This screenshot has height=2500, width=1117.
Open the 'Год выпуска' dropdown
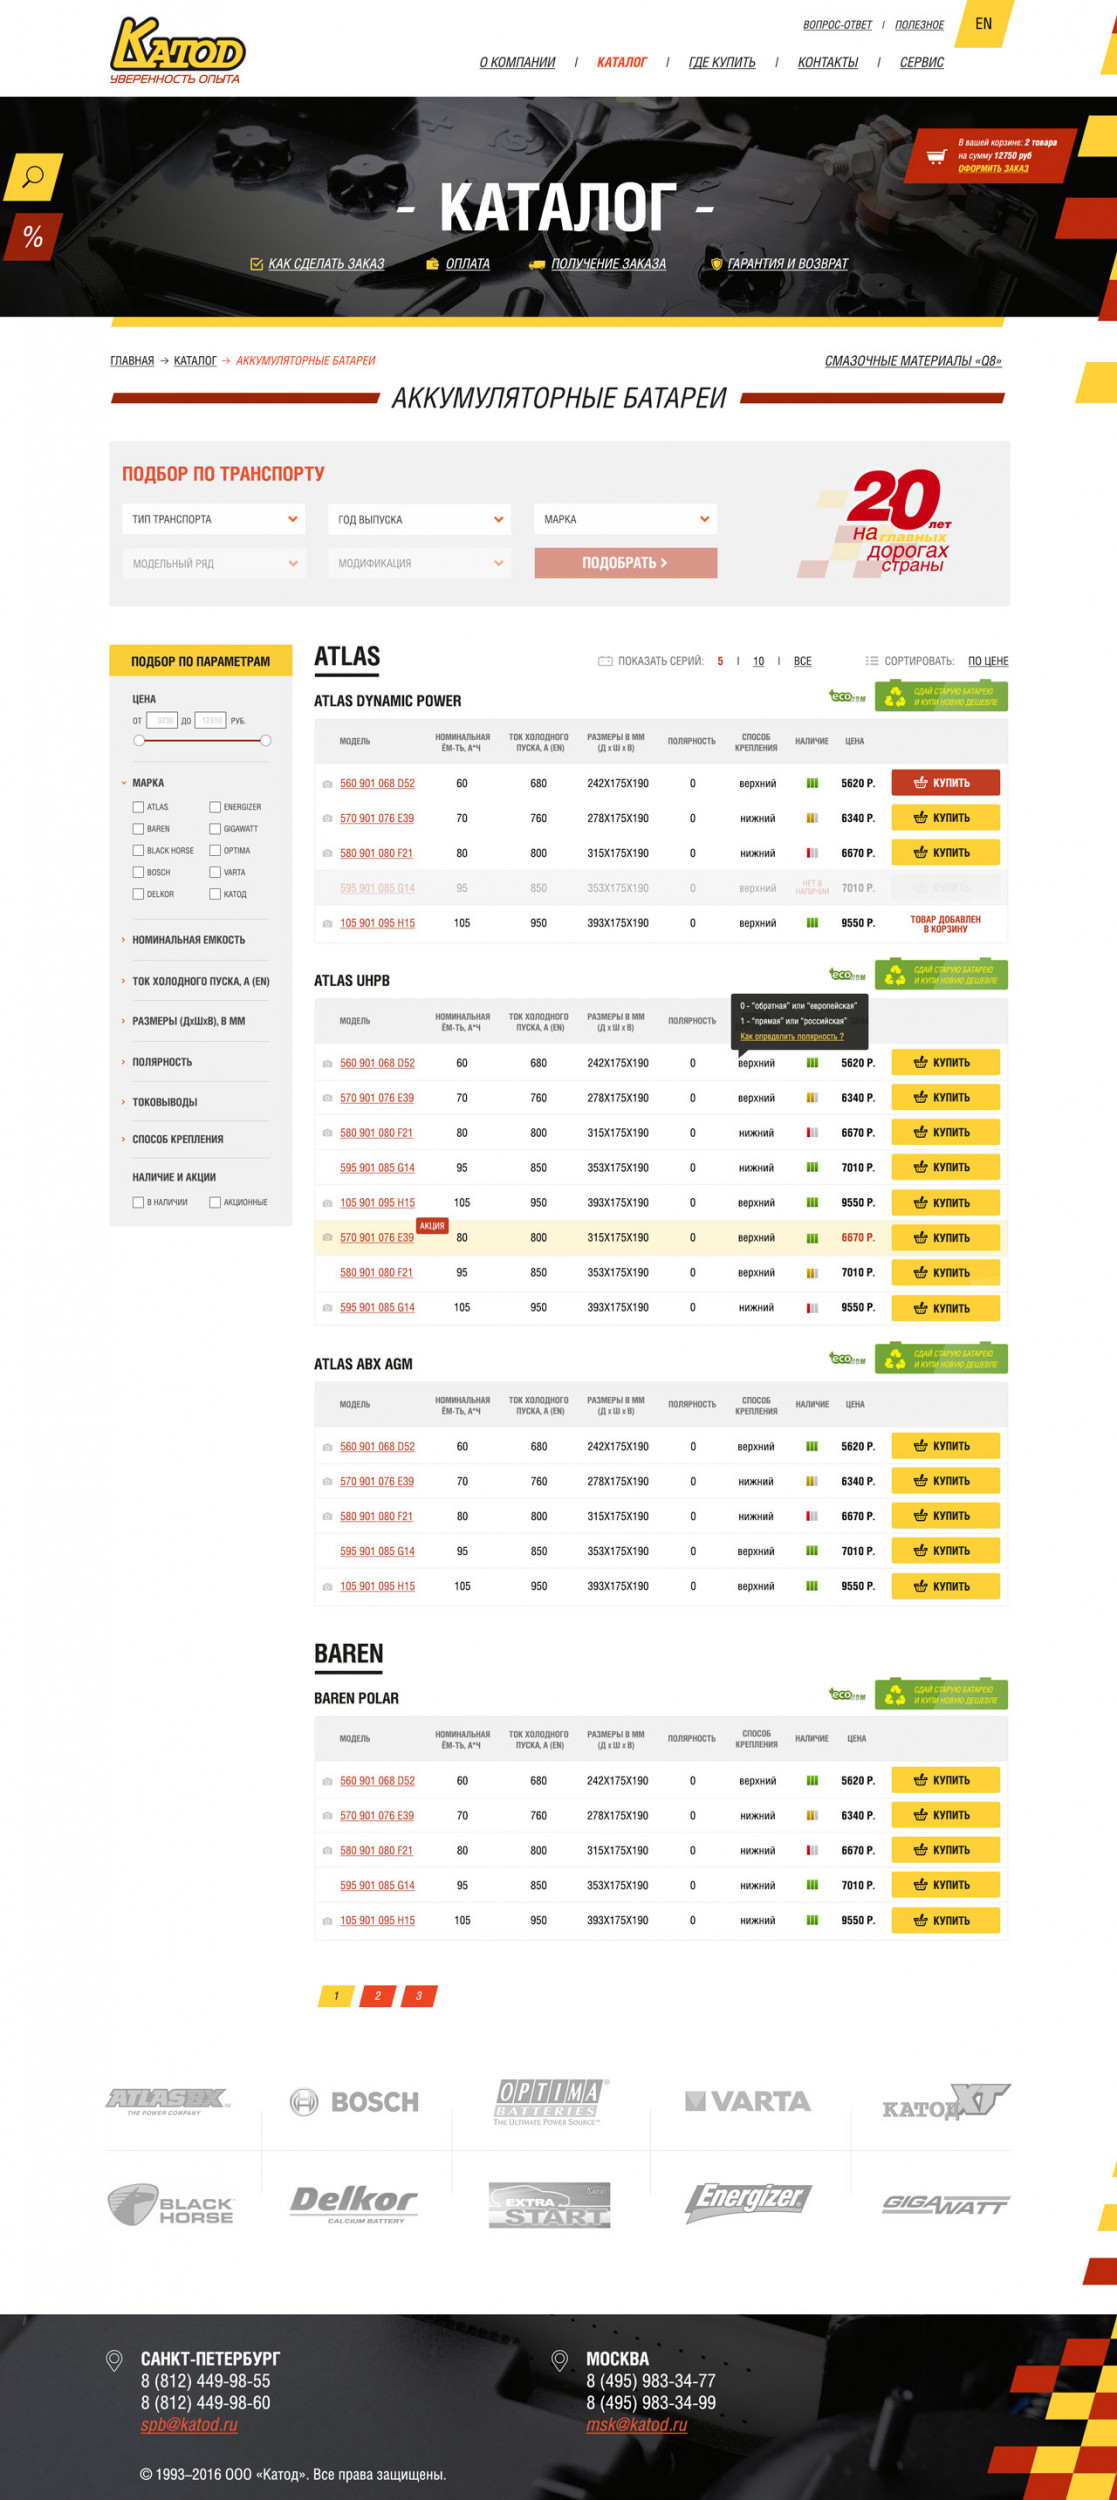419,519
